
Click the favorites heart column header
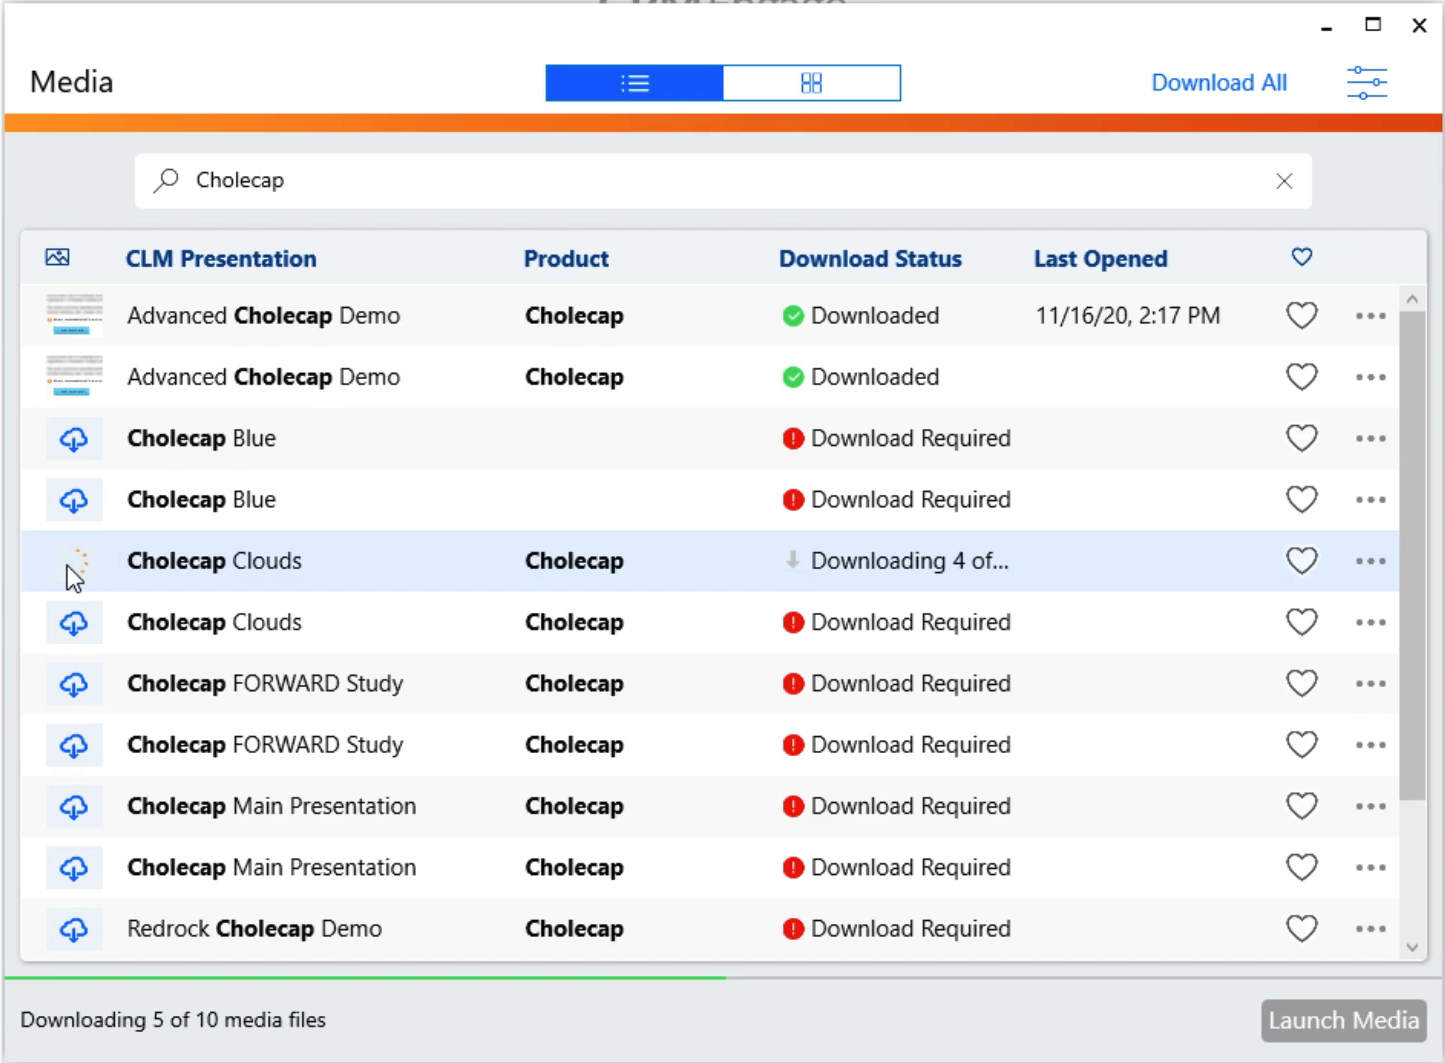click(x=1301, y=258)
